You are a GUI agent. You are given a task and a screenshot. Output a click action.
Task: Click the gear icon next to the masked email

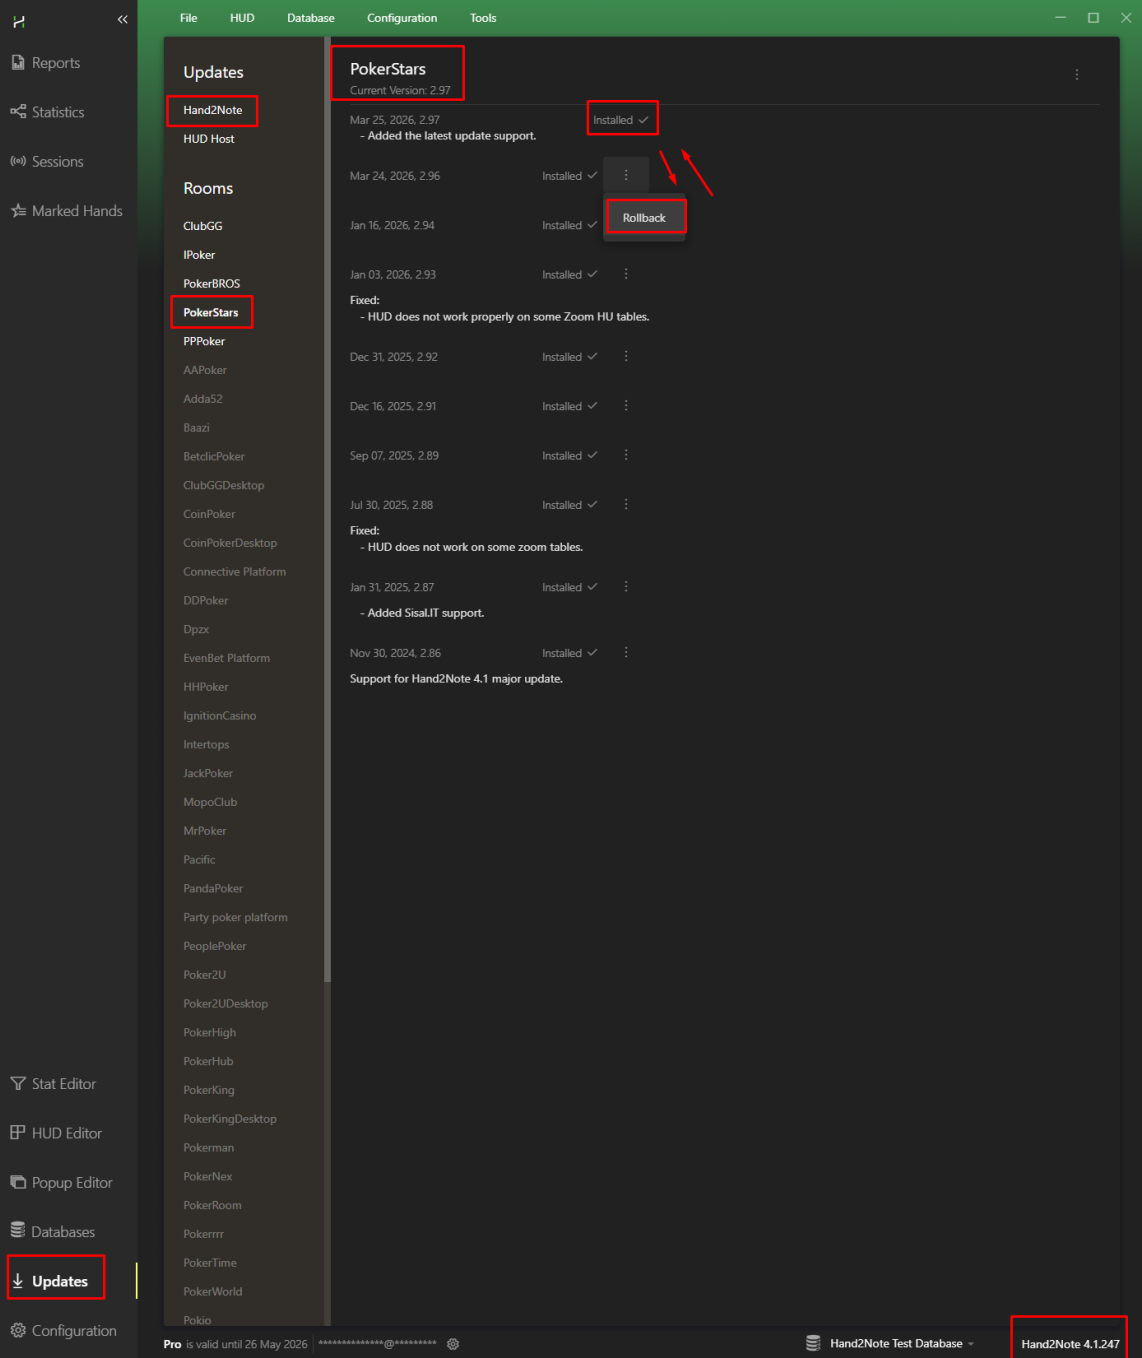tap(453, 1344)
